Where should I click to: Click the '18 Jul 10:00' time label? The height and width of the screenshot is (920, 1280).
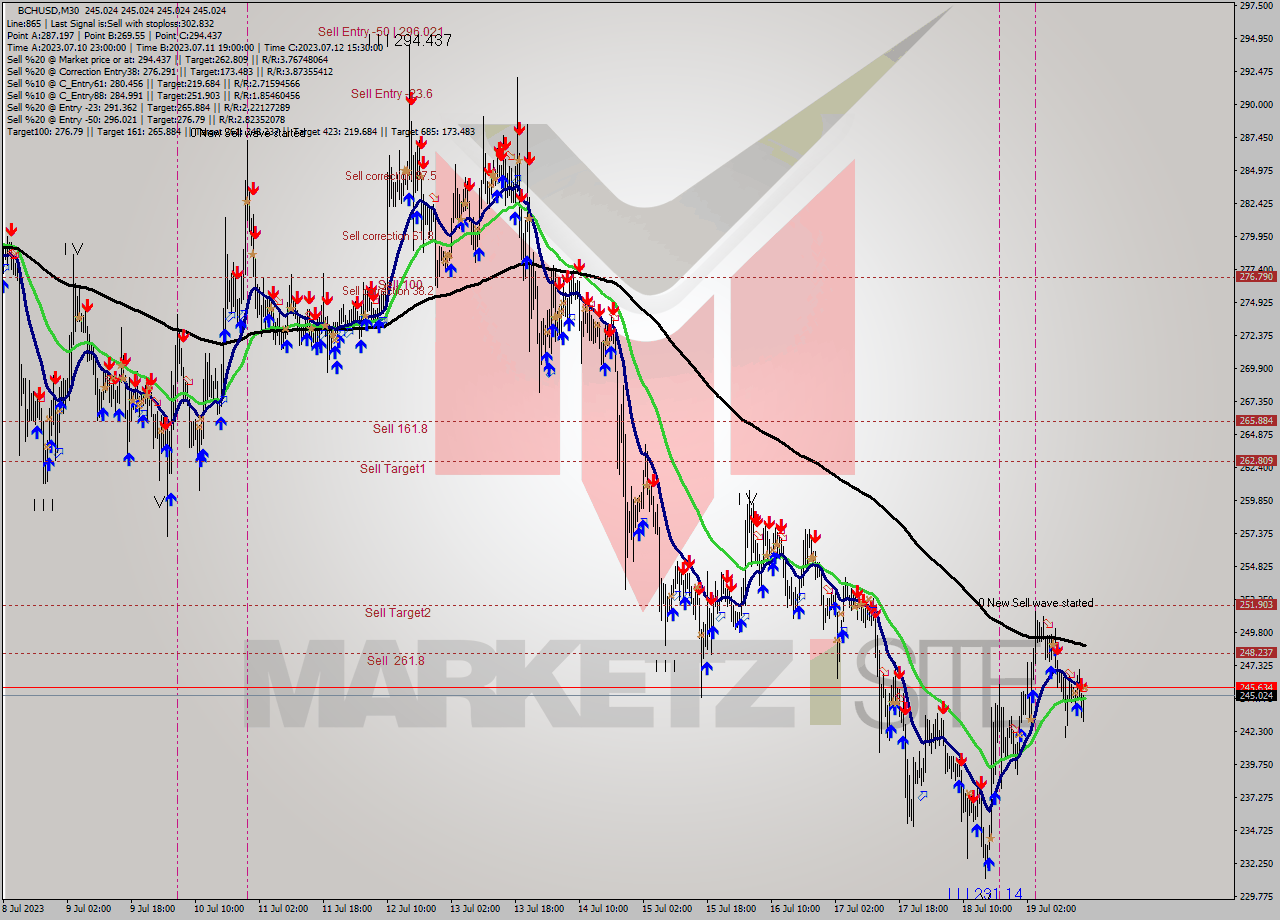pyautogui.click(x=987, y=909)
